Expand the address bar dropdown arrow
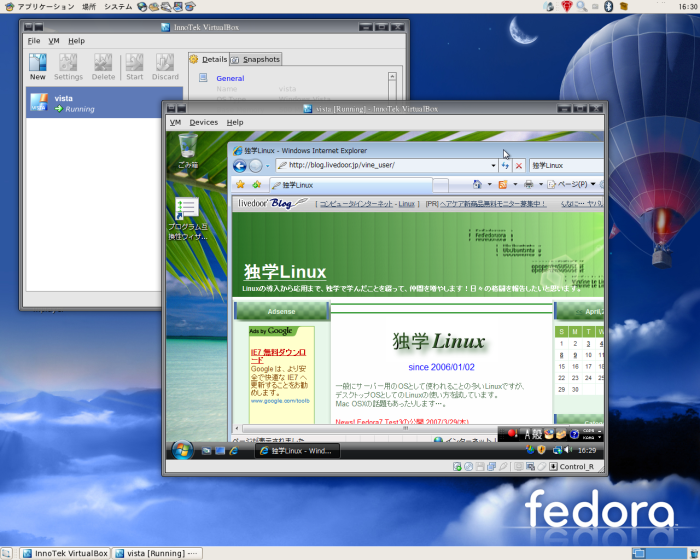This screenshot has height=560, width=700. coord(493,166)
